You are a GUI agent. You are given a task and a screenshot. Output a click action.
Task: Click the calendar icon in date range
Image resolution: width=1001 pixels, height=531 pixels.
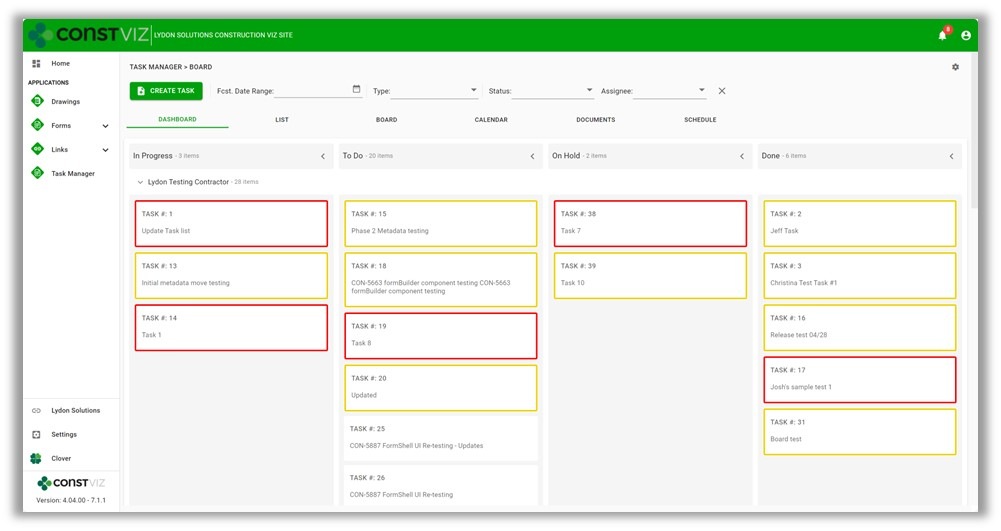click(x=357, y=90)
